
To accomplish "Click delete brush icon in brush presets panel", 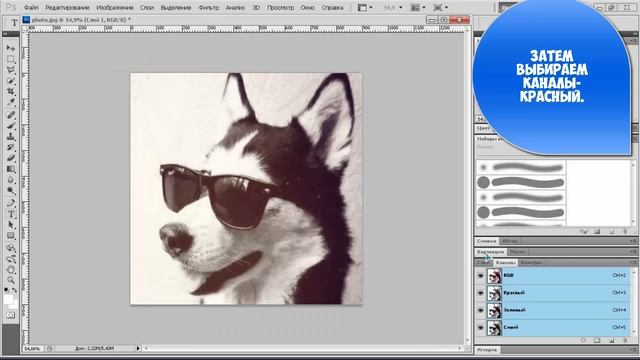I will pos(625,231).
